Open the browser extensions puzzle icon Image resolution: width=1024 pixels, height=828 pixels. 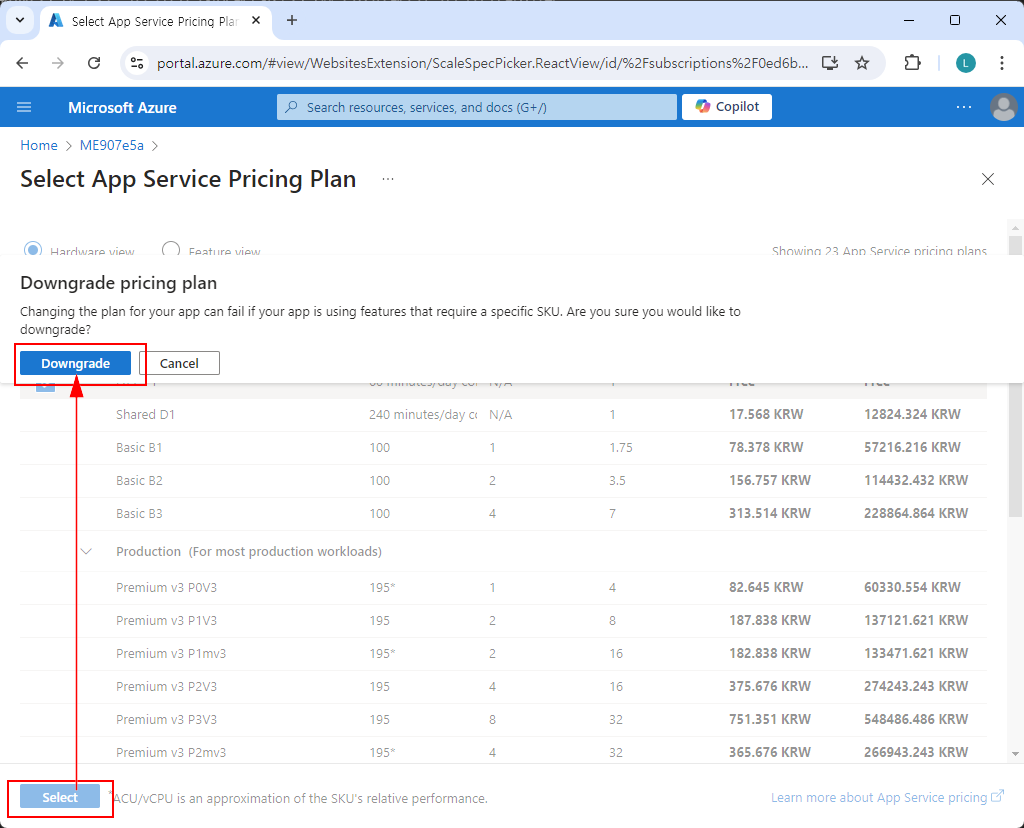coord(912,63)
